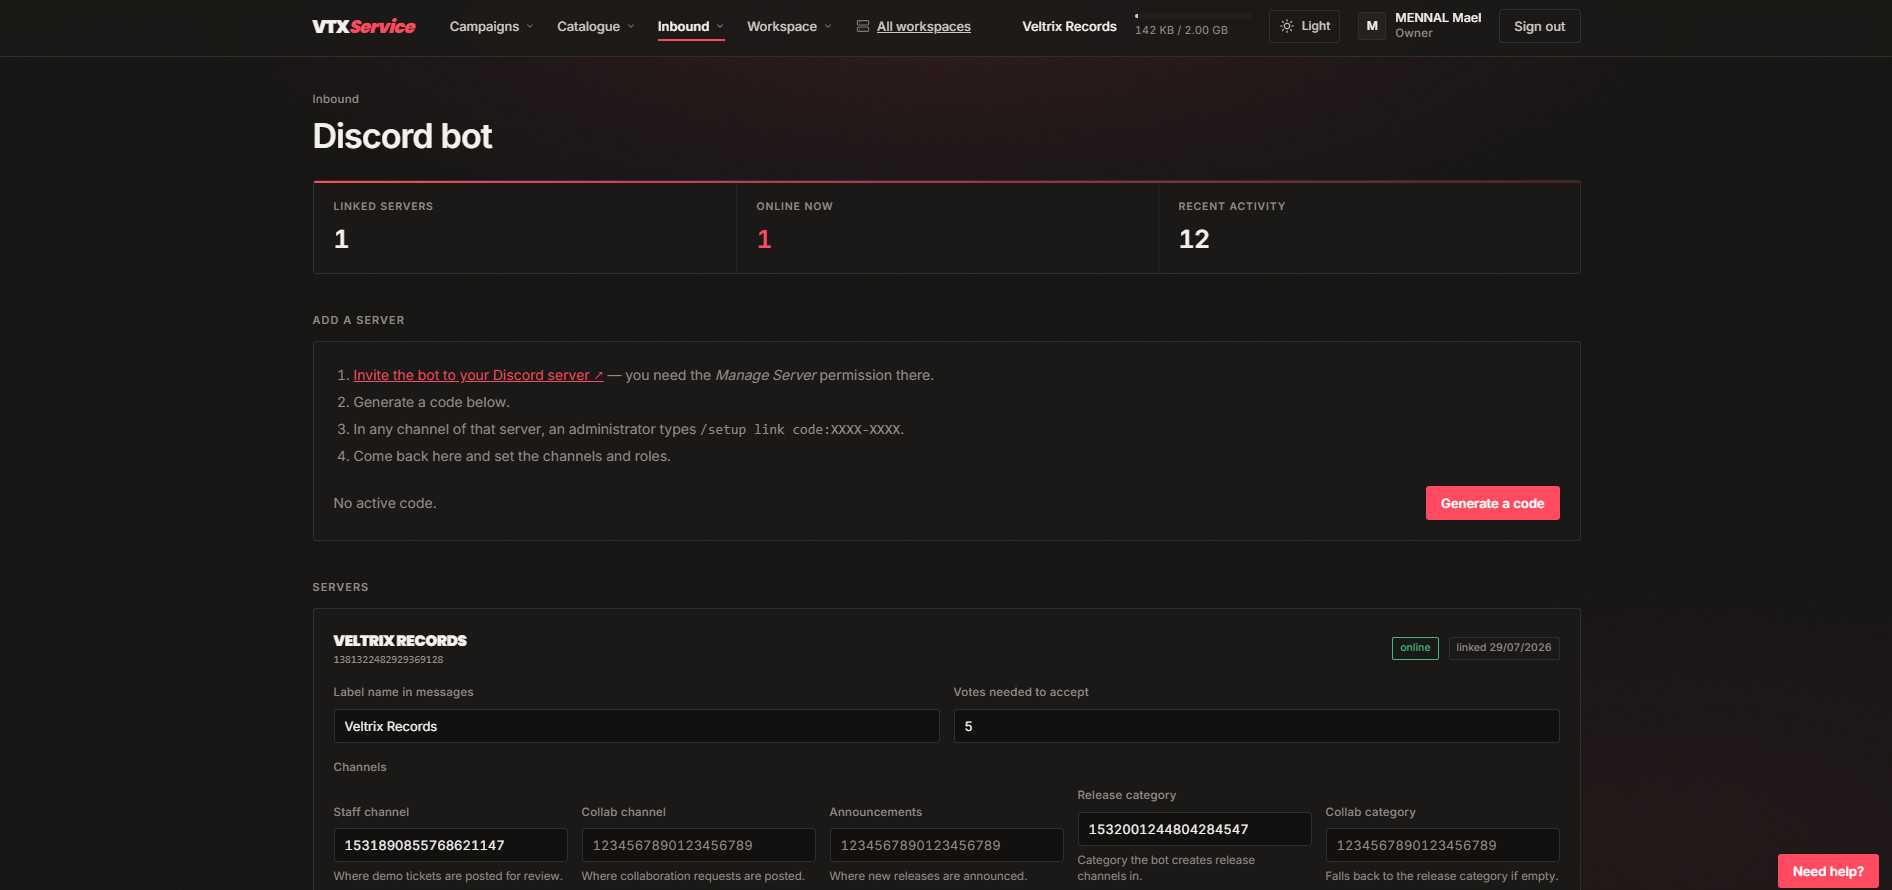Click the M user avatar
Viewport: 1892px width, 890px height.
(x=1372, y=26)
